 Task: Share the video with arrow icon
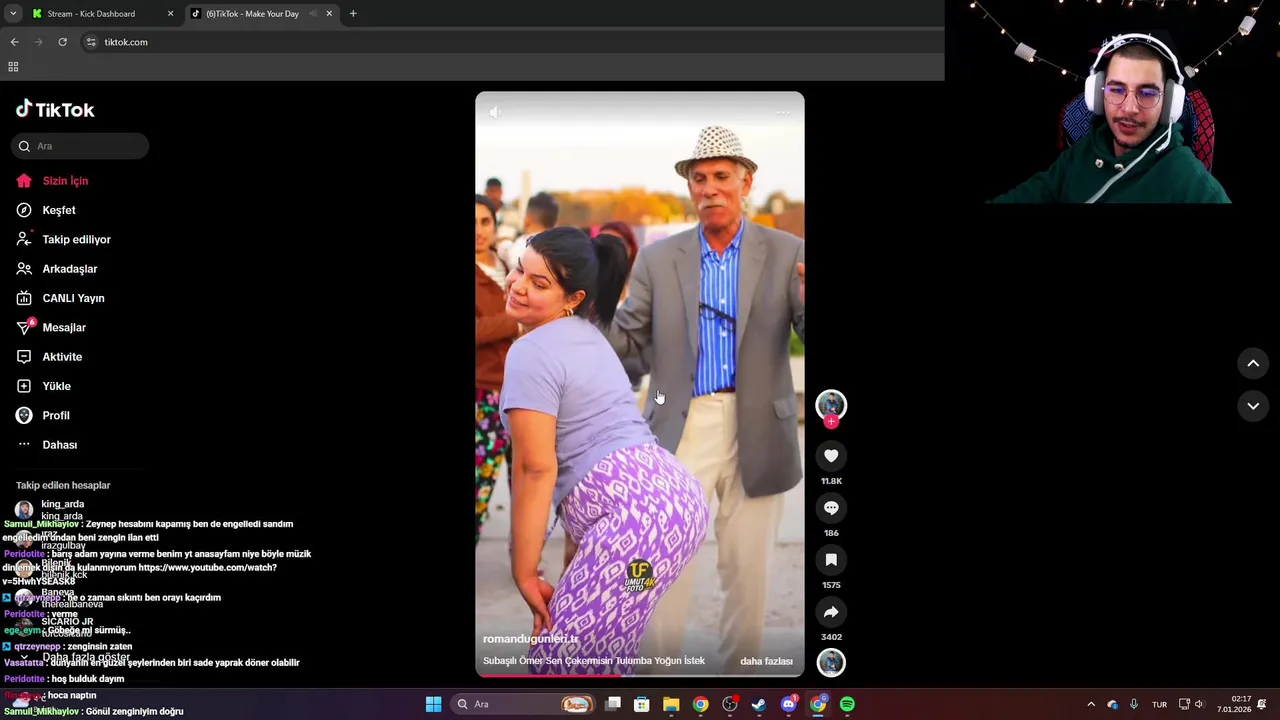click(x=831, y=612)
